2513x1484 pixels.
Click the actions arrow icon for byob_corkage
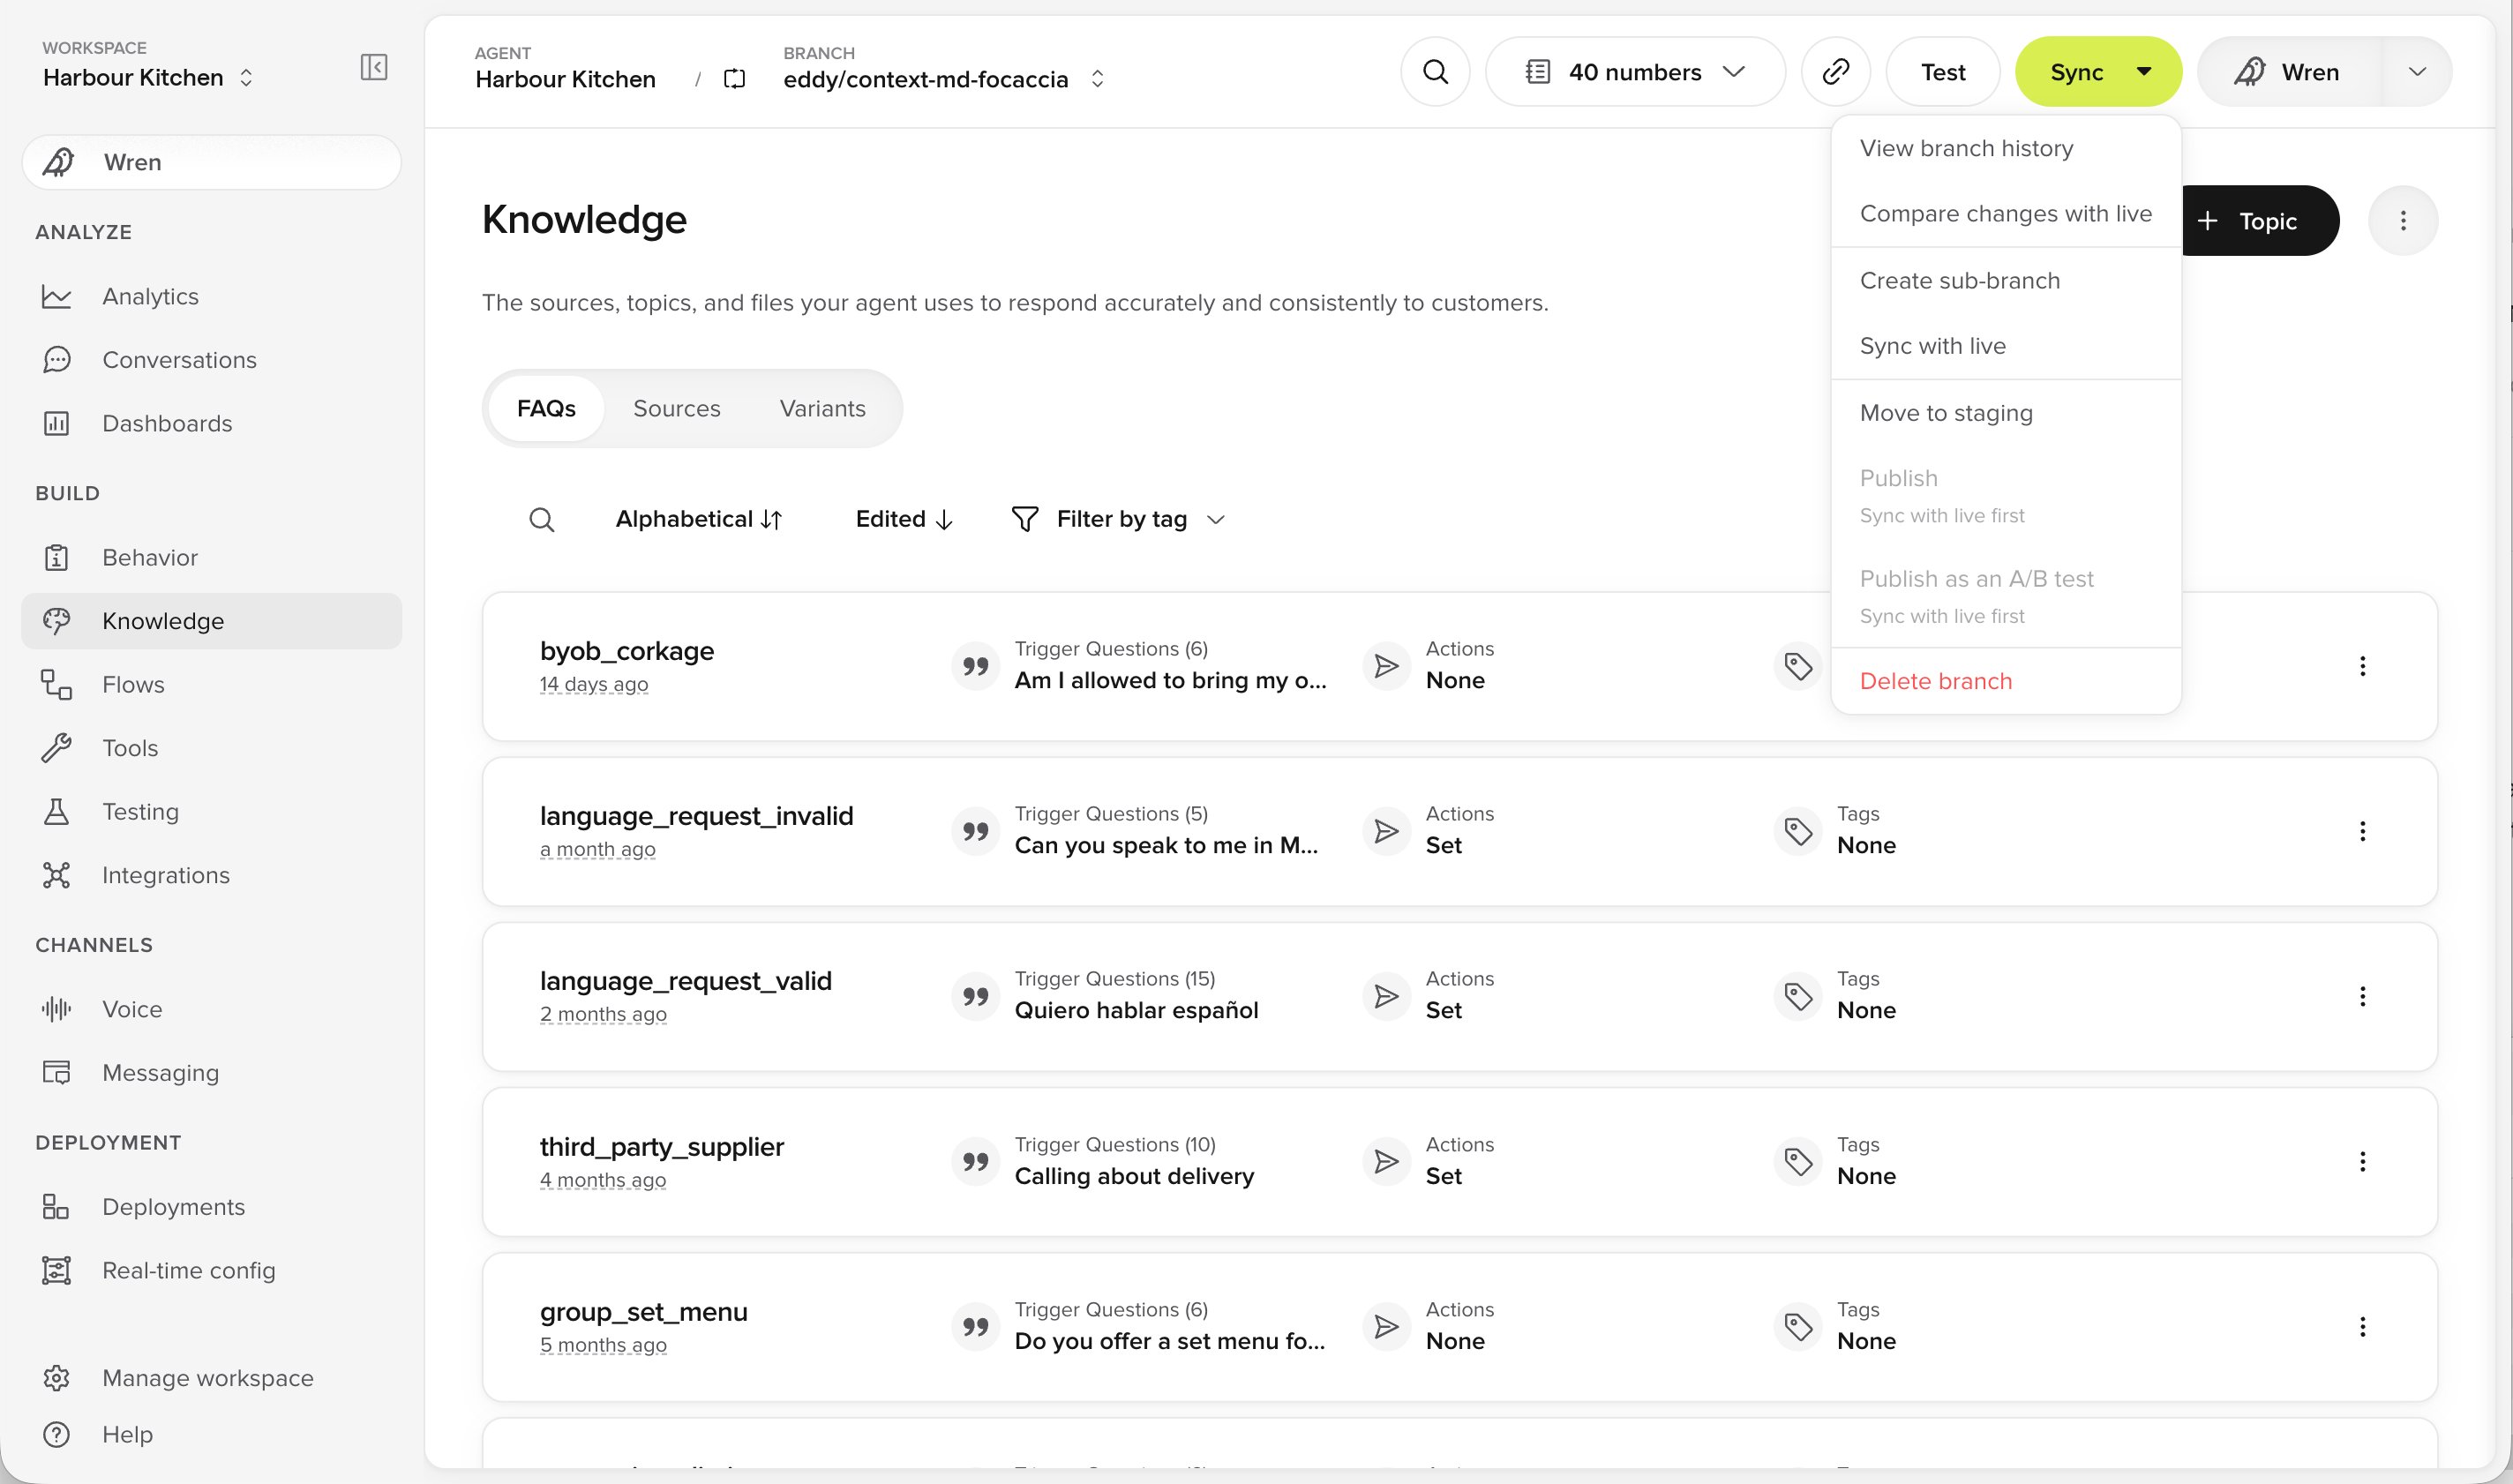coord(1386,666)
